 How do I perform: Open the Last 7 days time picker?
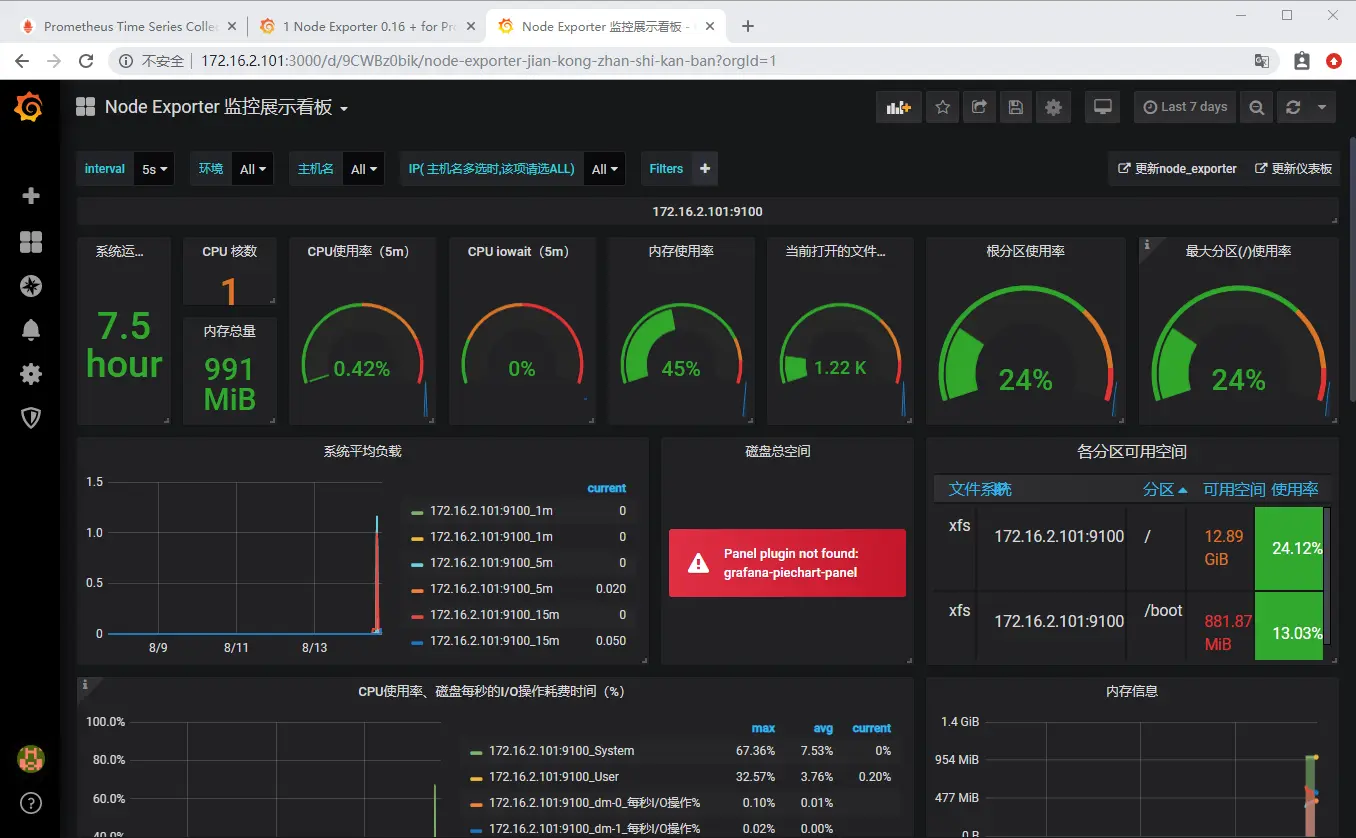click(x=1185, y=107)
